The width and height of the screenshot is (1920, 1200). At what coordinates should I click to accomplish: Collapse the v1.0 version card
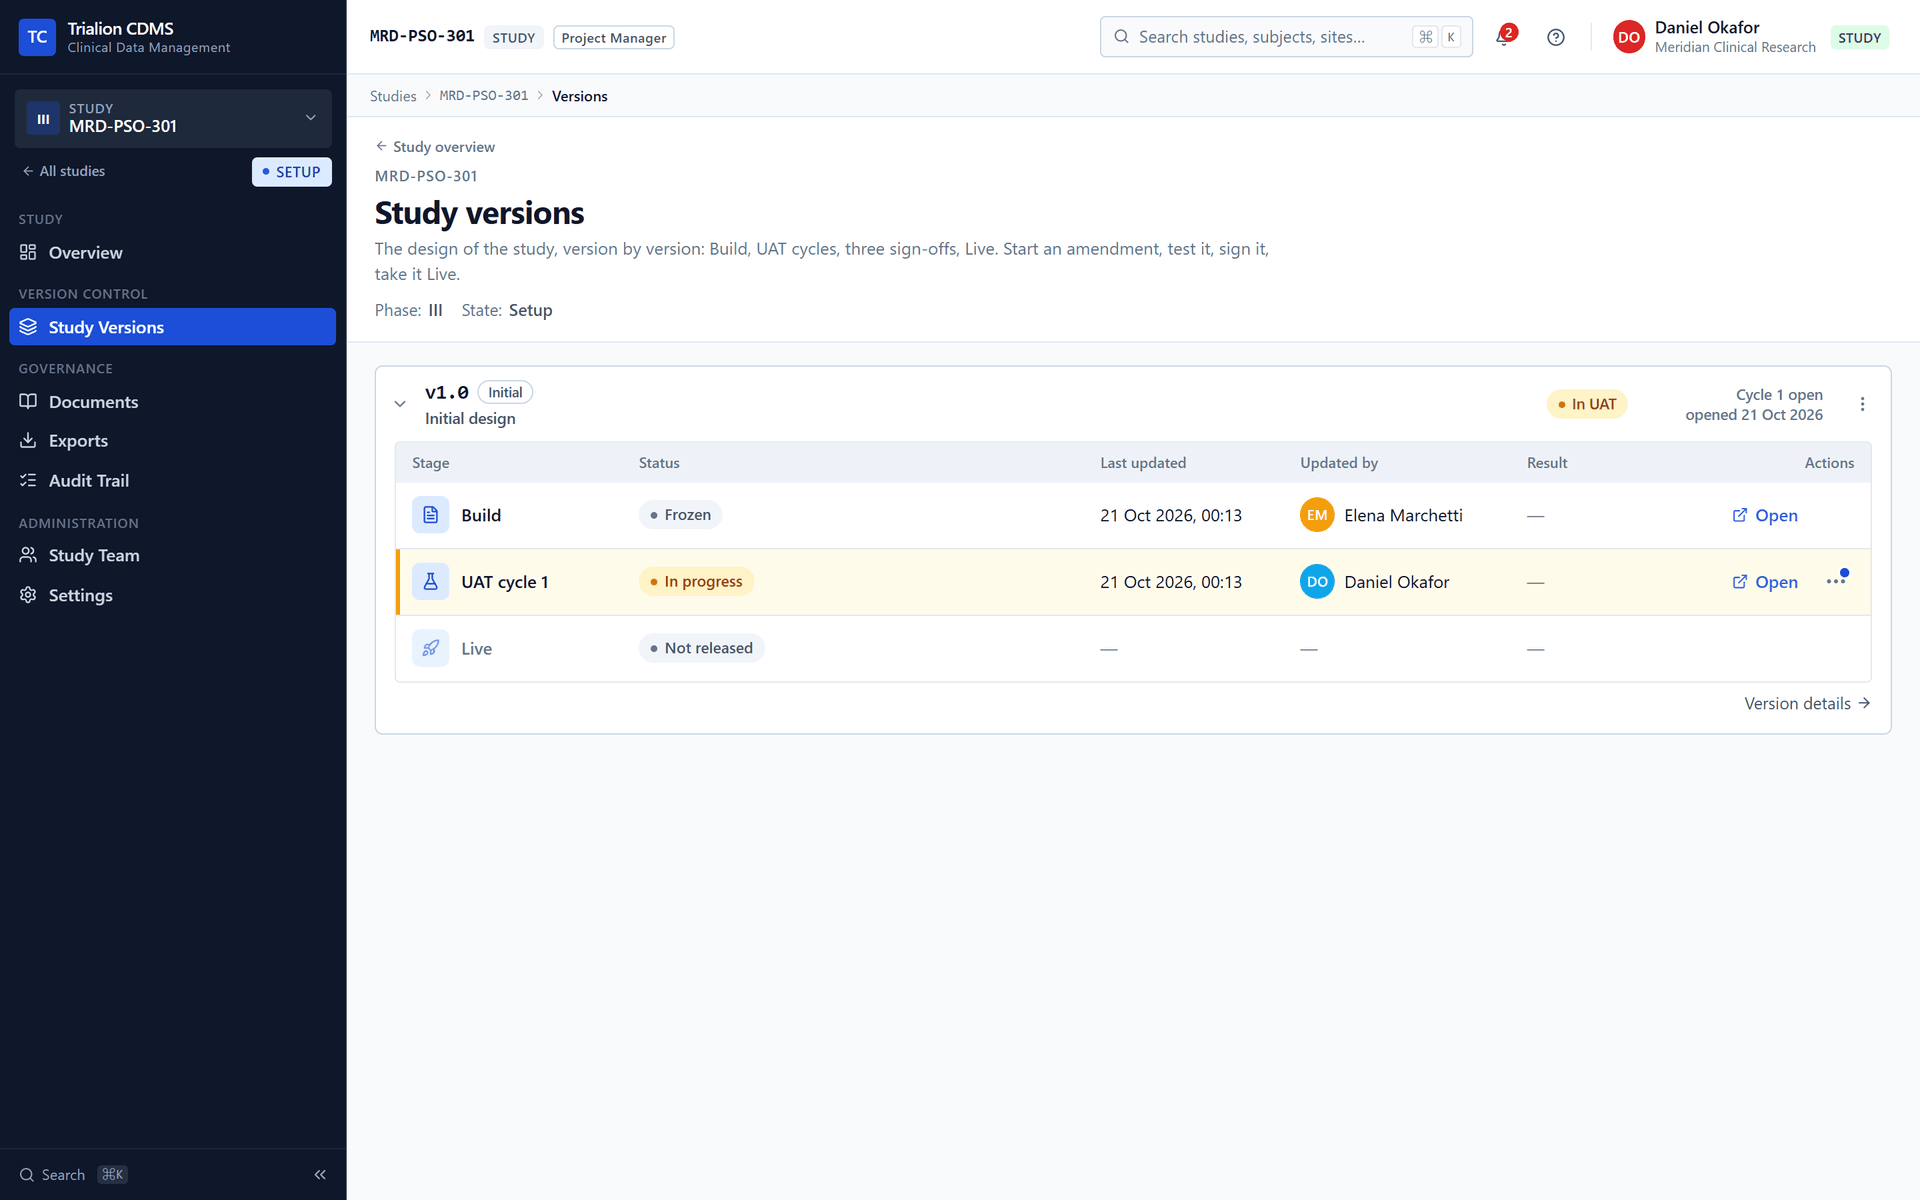[x=400, y=404]
